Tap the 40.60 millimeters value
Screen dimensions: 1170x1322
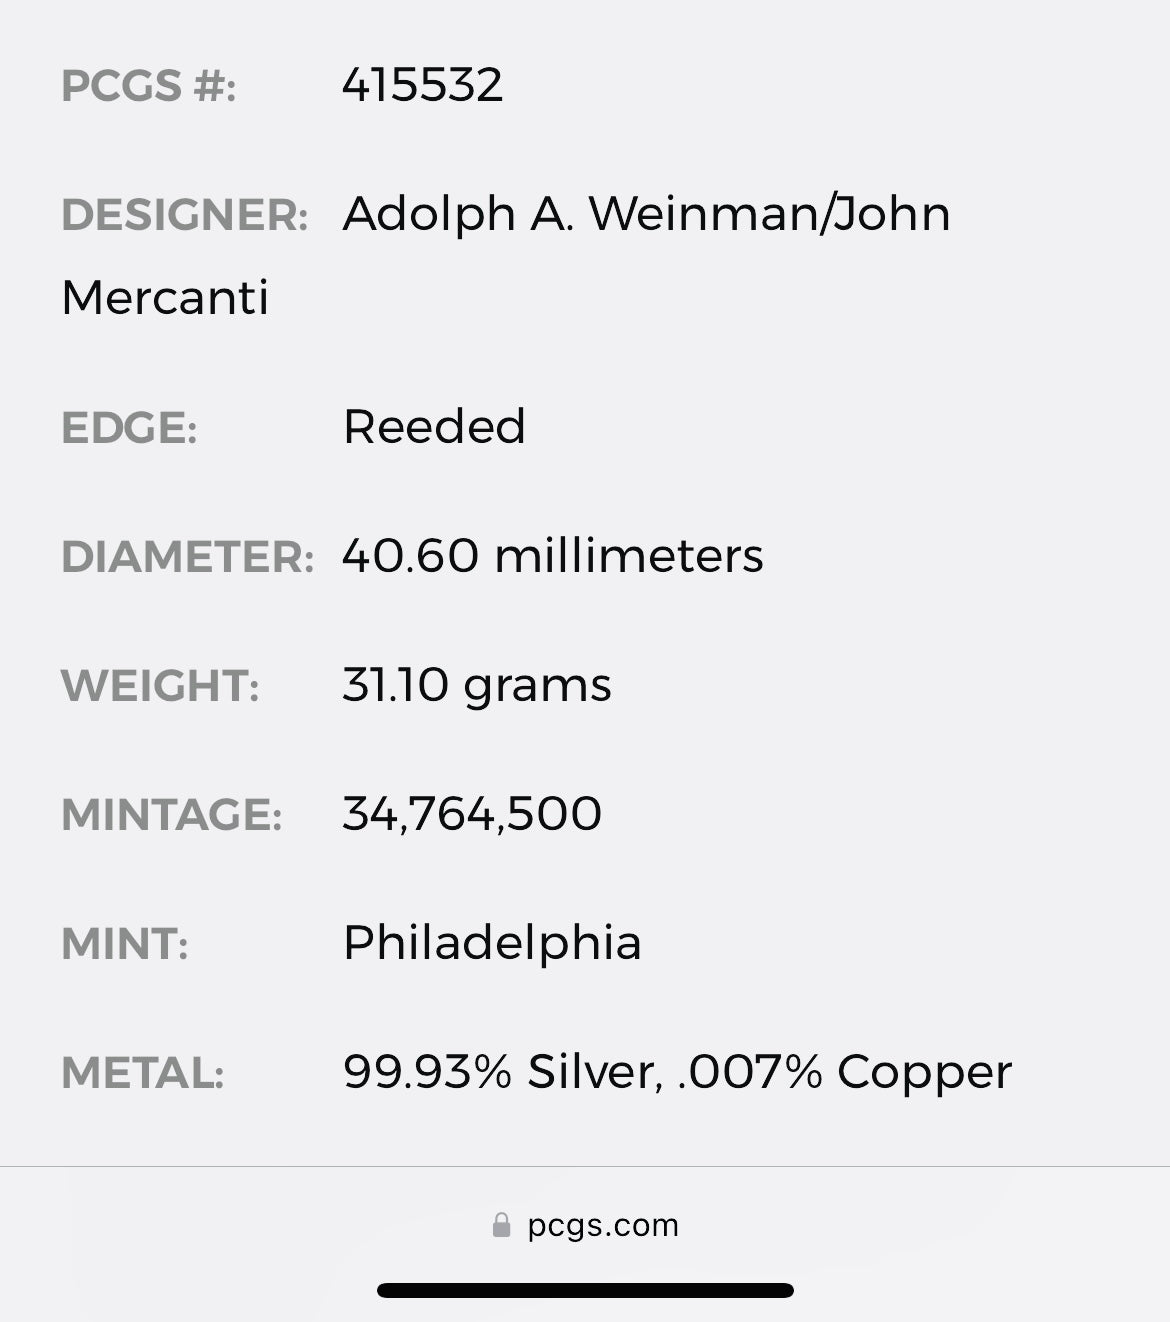tap(552, 556)
